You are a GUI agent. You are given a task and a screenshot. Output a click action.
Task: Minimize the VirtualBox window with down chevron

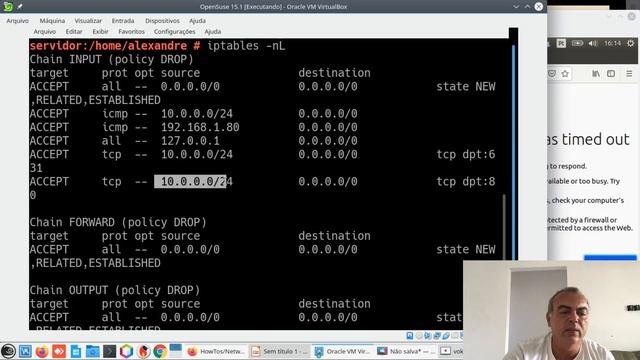tap(516, 7)
